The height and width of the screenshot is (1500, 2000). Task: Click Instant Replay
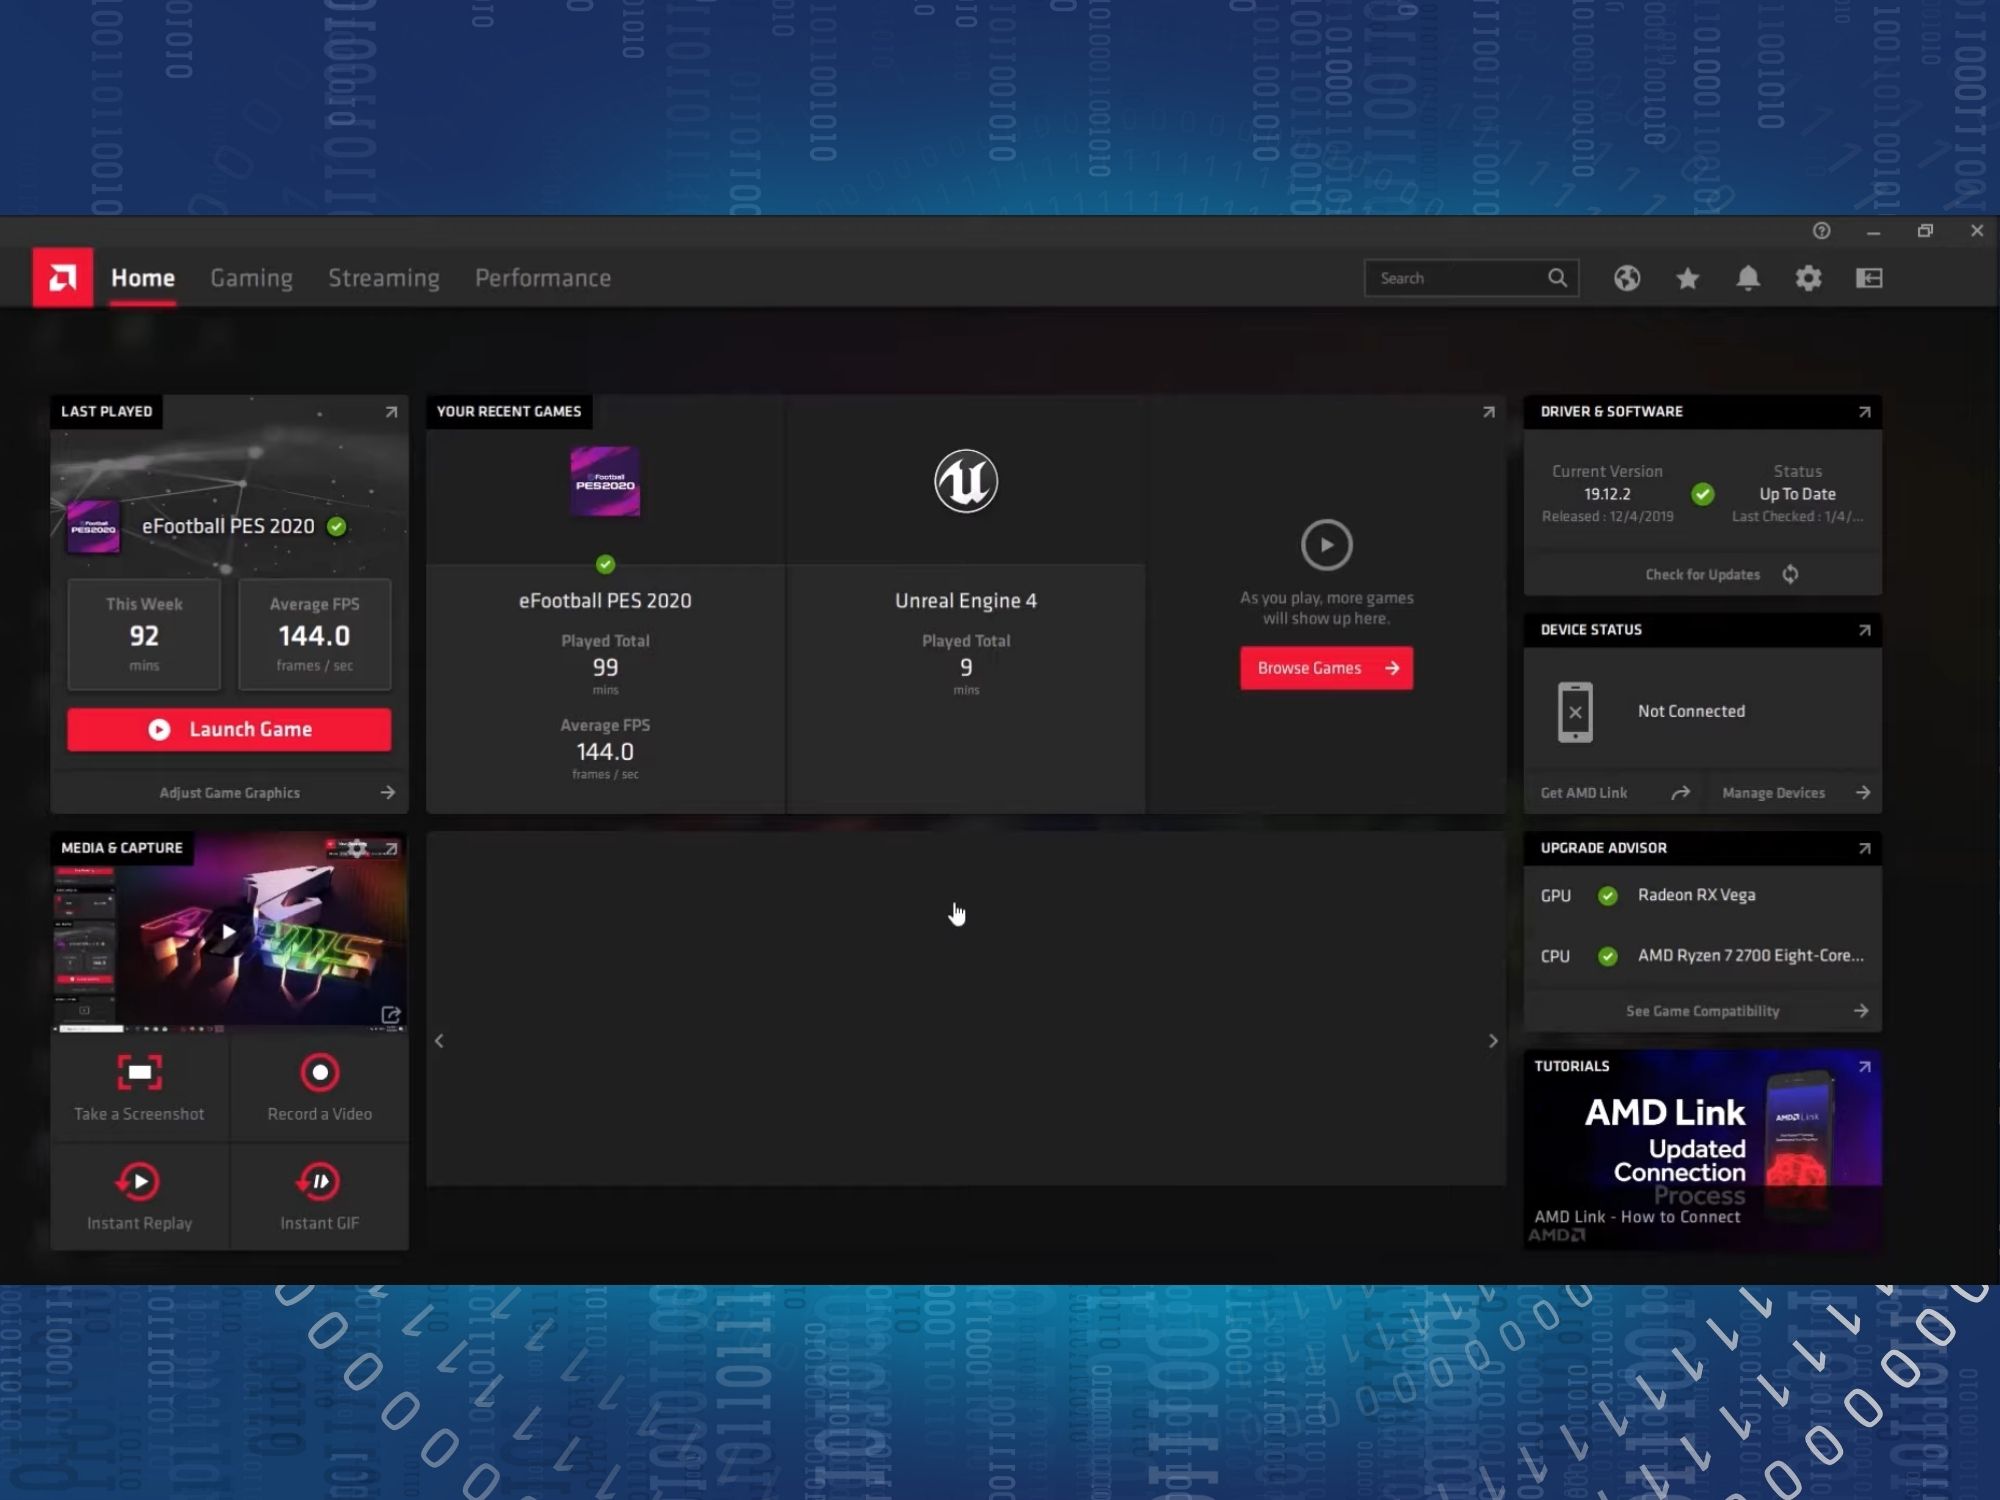tap(139, 1197)
